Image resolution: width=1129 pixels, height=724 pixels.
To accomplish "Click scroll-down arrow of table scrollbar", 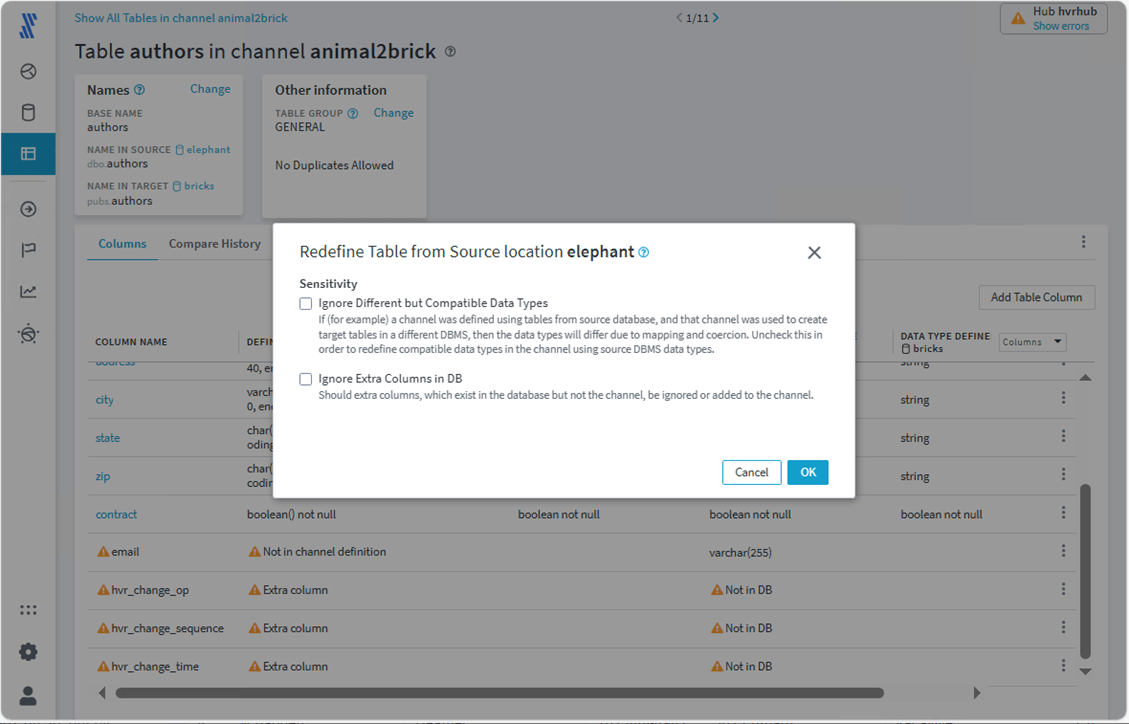I will pyautogui.click(x=1085, y=671).
